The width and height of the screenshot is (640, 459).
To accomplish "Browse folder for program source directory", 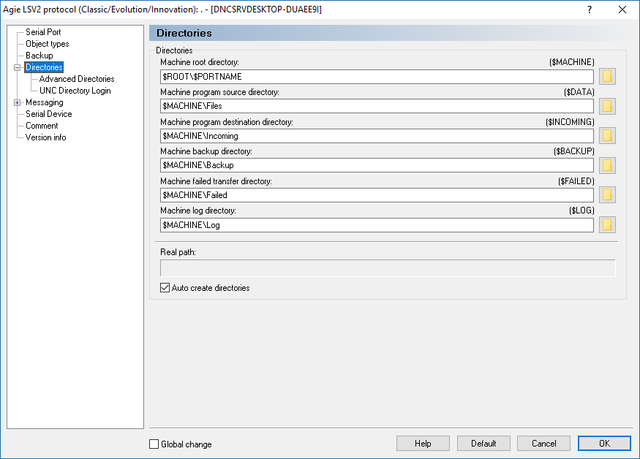I will 607,106.
